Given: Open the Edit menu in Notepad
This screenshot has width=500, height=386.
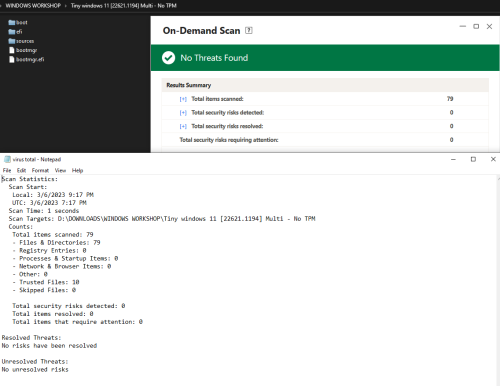Looking at the screenshot, I should pos(21,170).
